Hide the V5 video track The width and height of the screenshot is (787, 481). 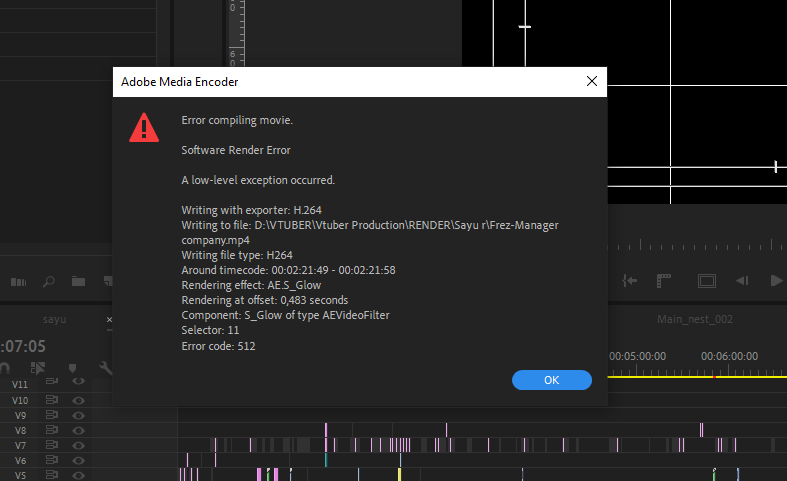pyautogui.click(x=78, y=475)
